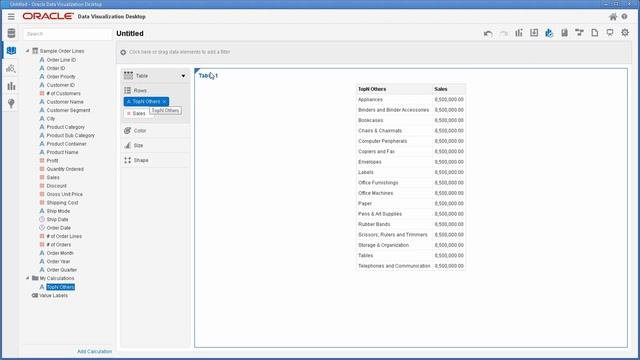640x360 pixels.
Task: Select Product Sub Category data element
Action: [x=70, y=136]
